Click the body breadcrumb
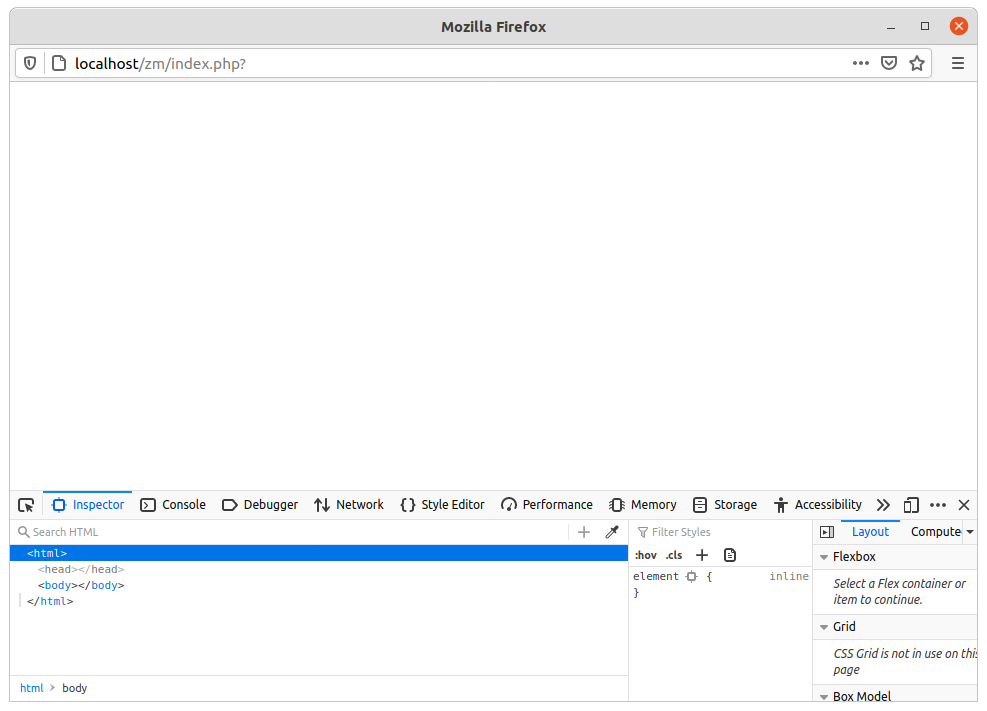 pyautogui.click(x=74, y=688)
